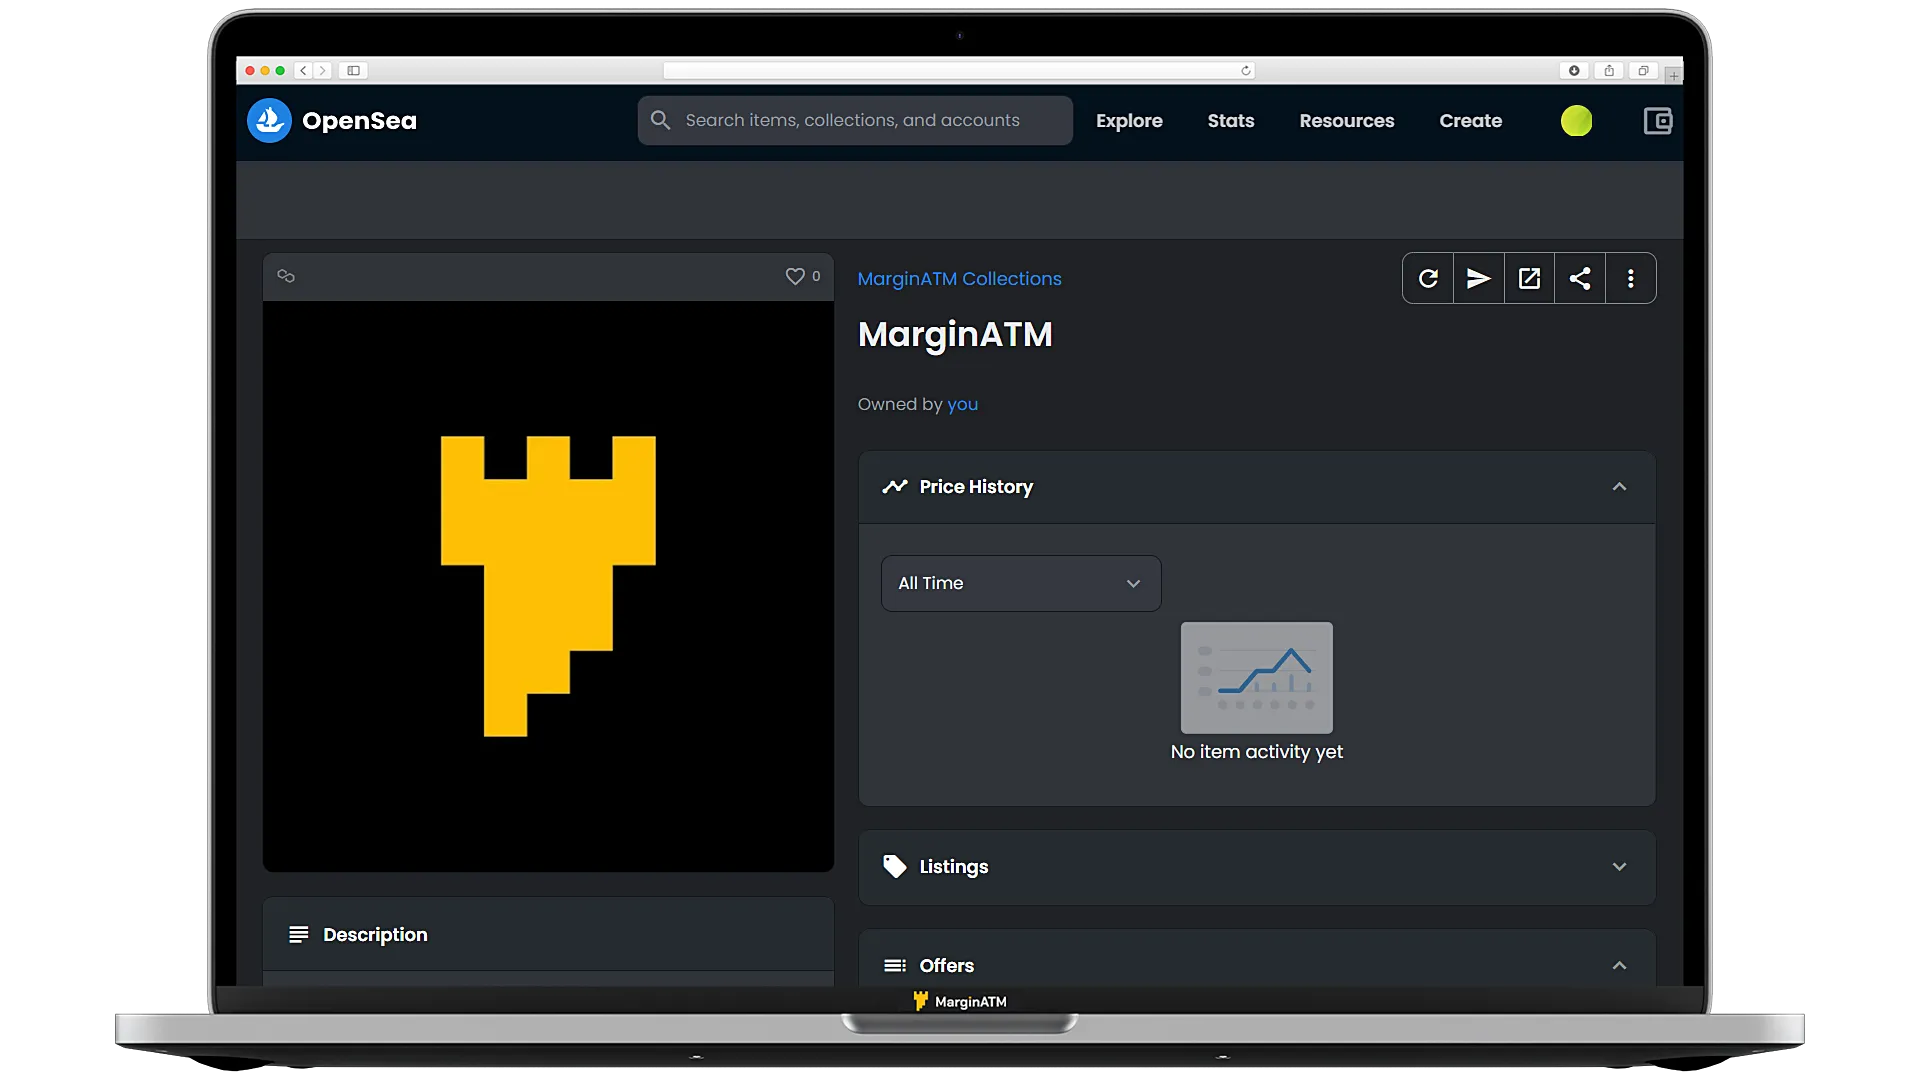This screenshot has height=1080, width=1920.
Task: Collapse the Offers section
Action: (1619, 965)
